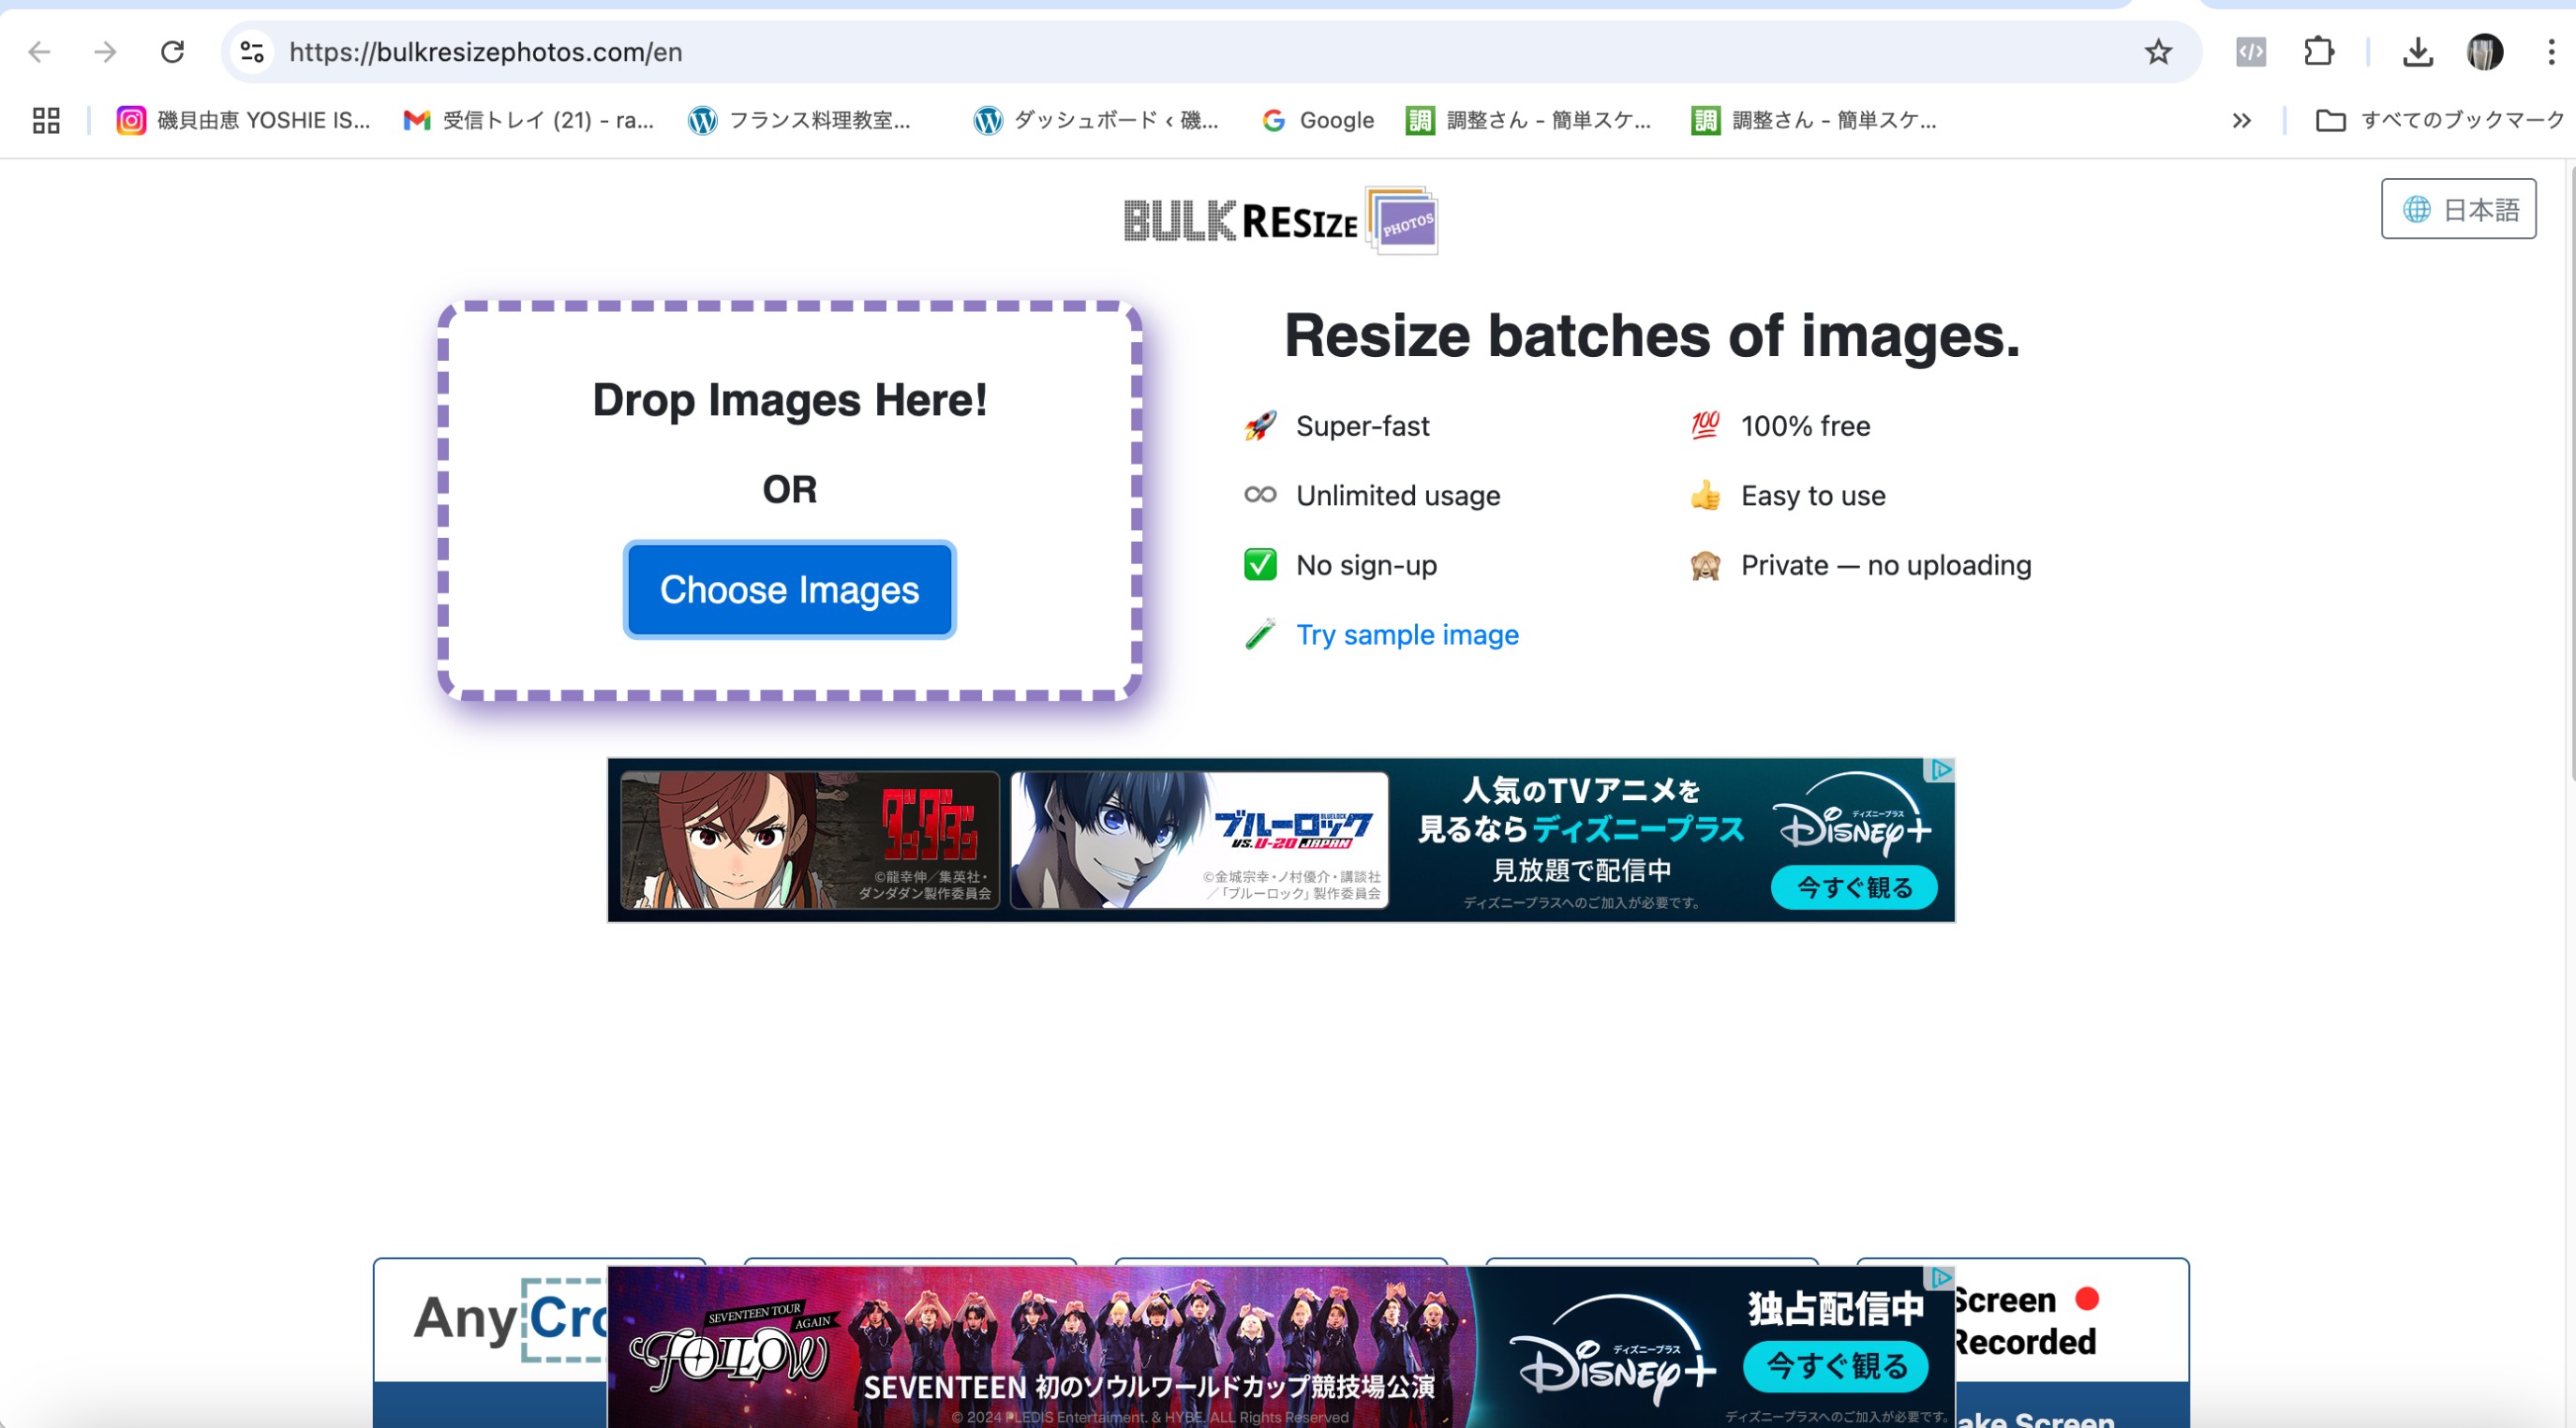Open the ダッシュボード WordPress bookmark
The height and width of the screenshot is (1428, 2576).
point(1096,120)
